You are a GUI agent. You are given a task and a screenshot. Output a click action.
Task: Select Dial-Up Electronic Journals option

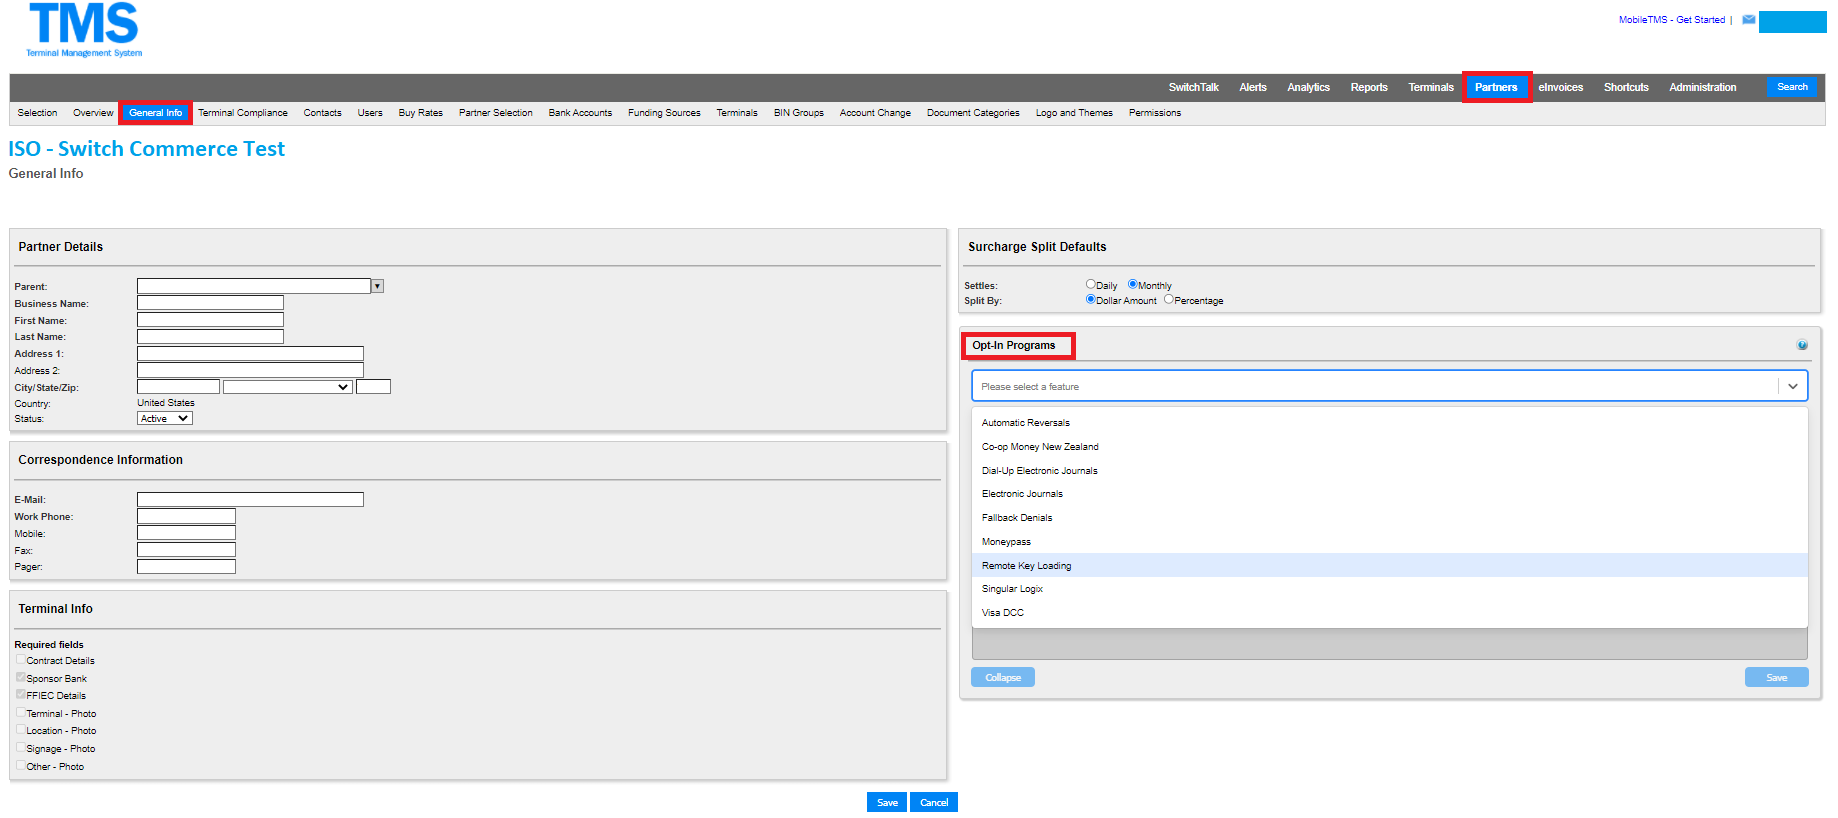1389,471
